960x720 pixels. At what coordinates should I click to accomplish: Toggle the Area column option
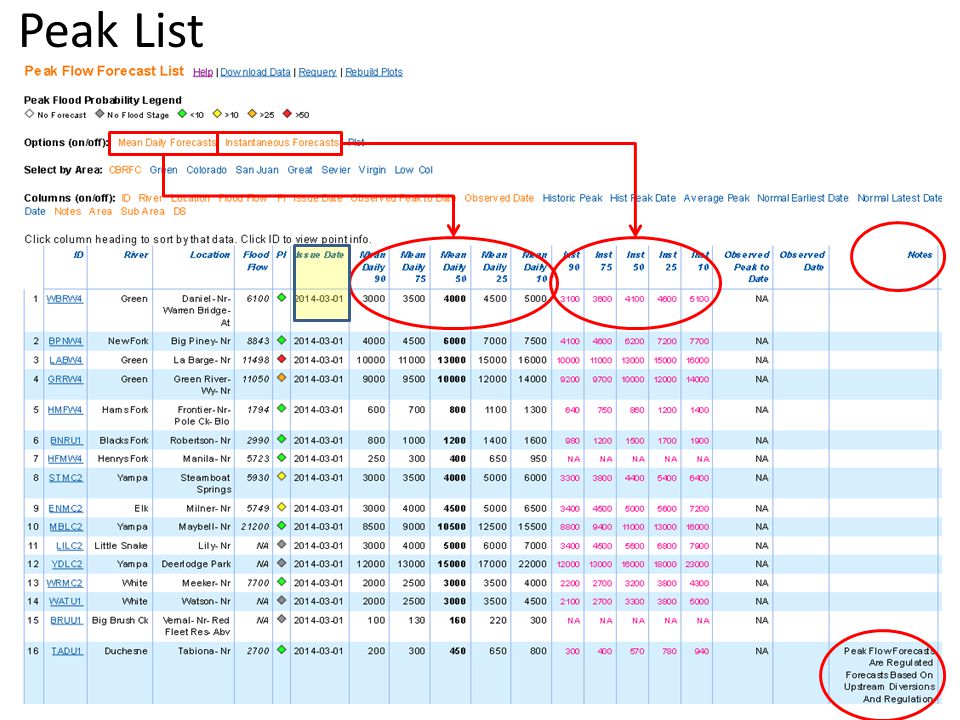pyautogui.click(x=100, y=211)
